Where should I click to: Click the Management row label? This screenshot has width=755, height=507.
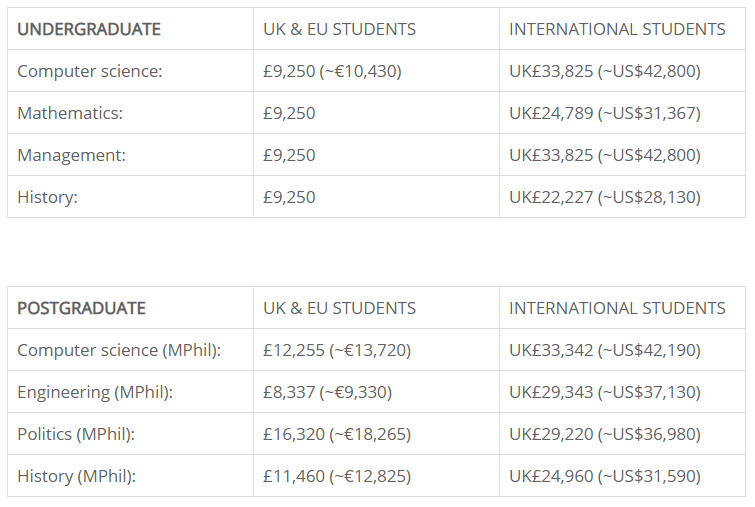[72, 155]
